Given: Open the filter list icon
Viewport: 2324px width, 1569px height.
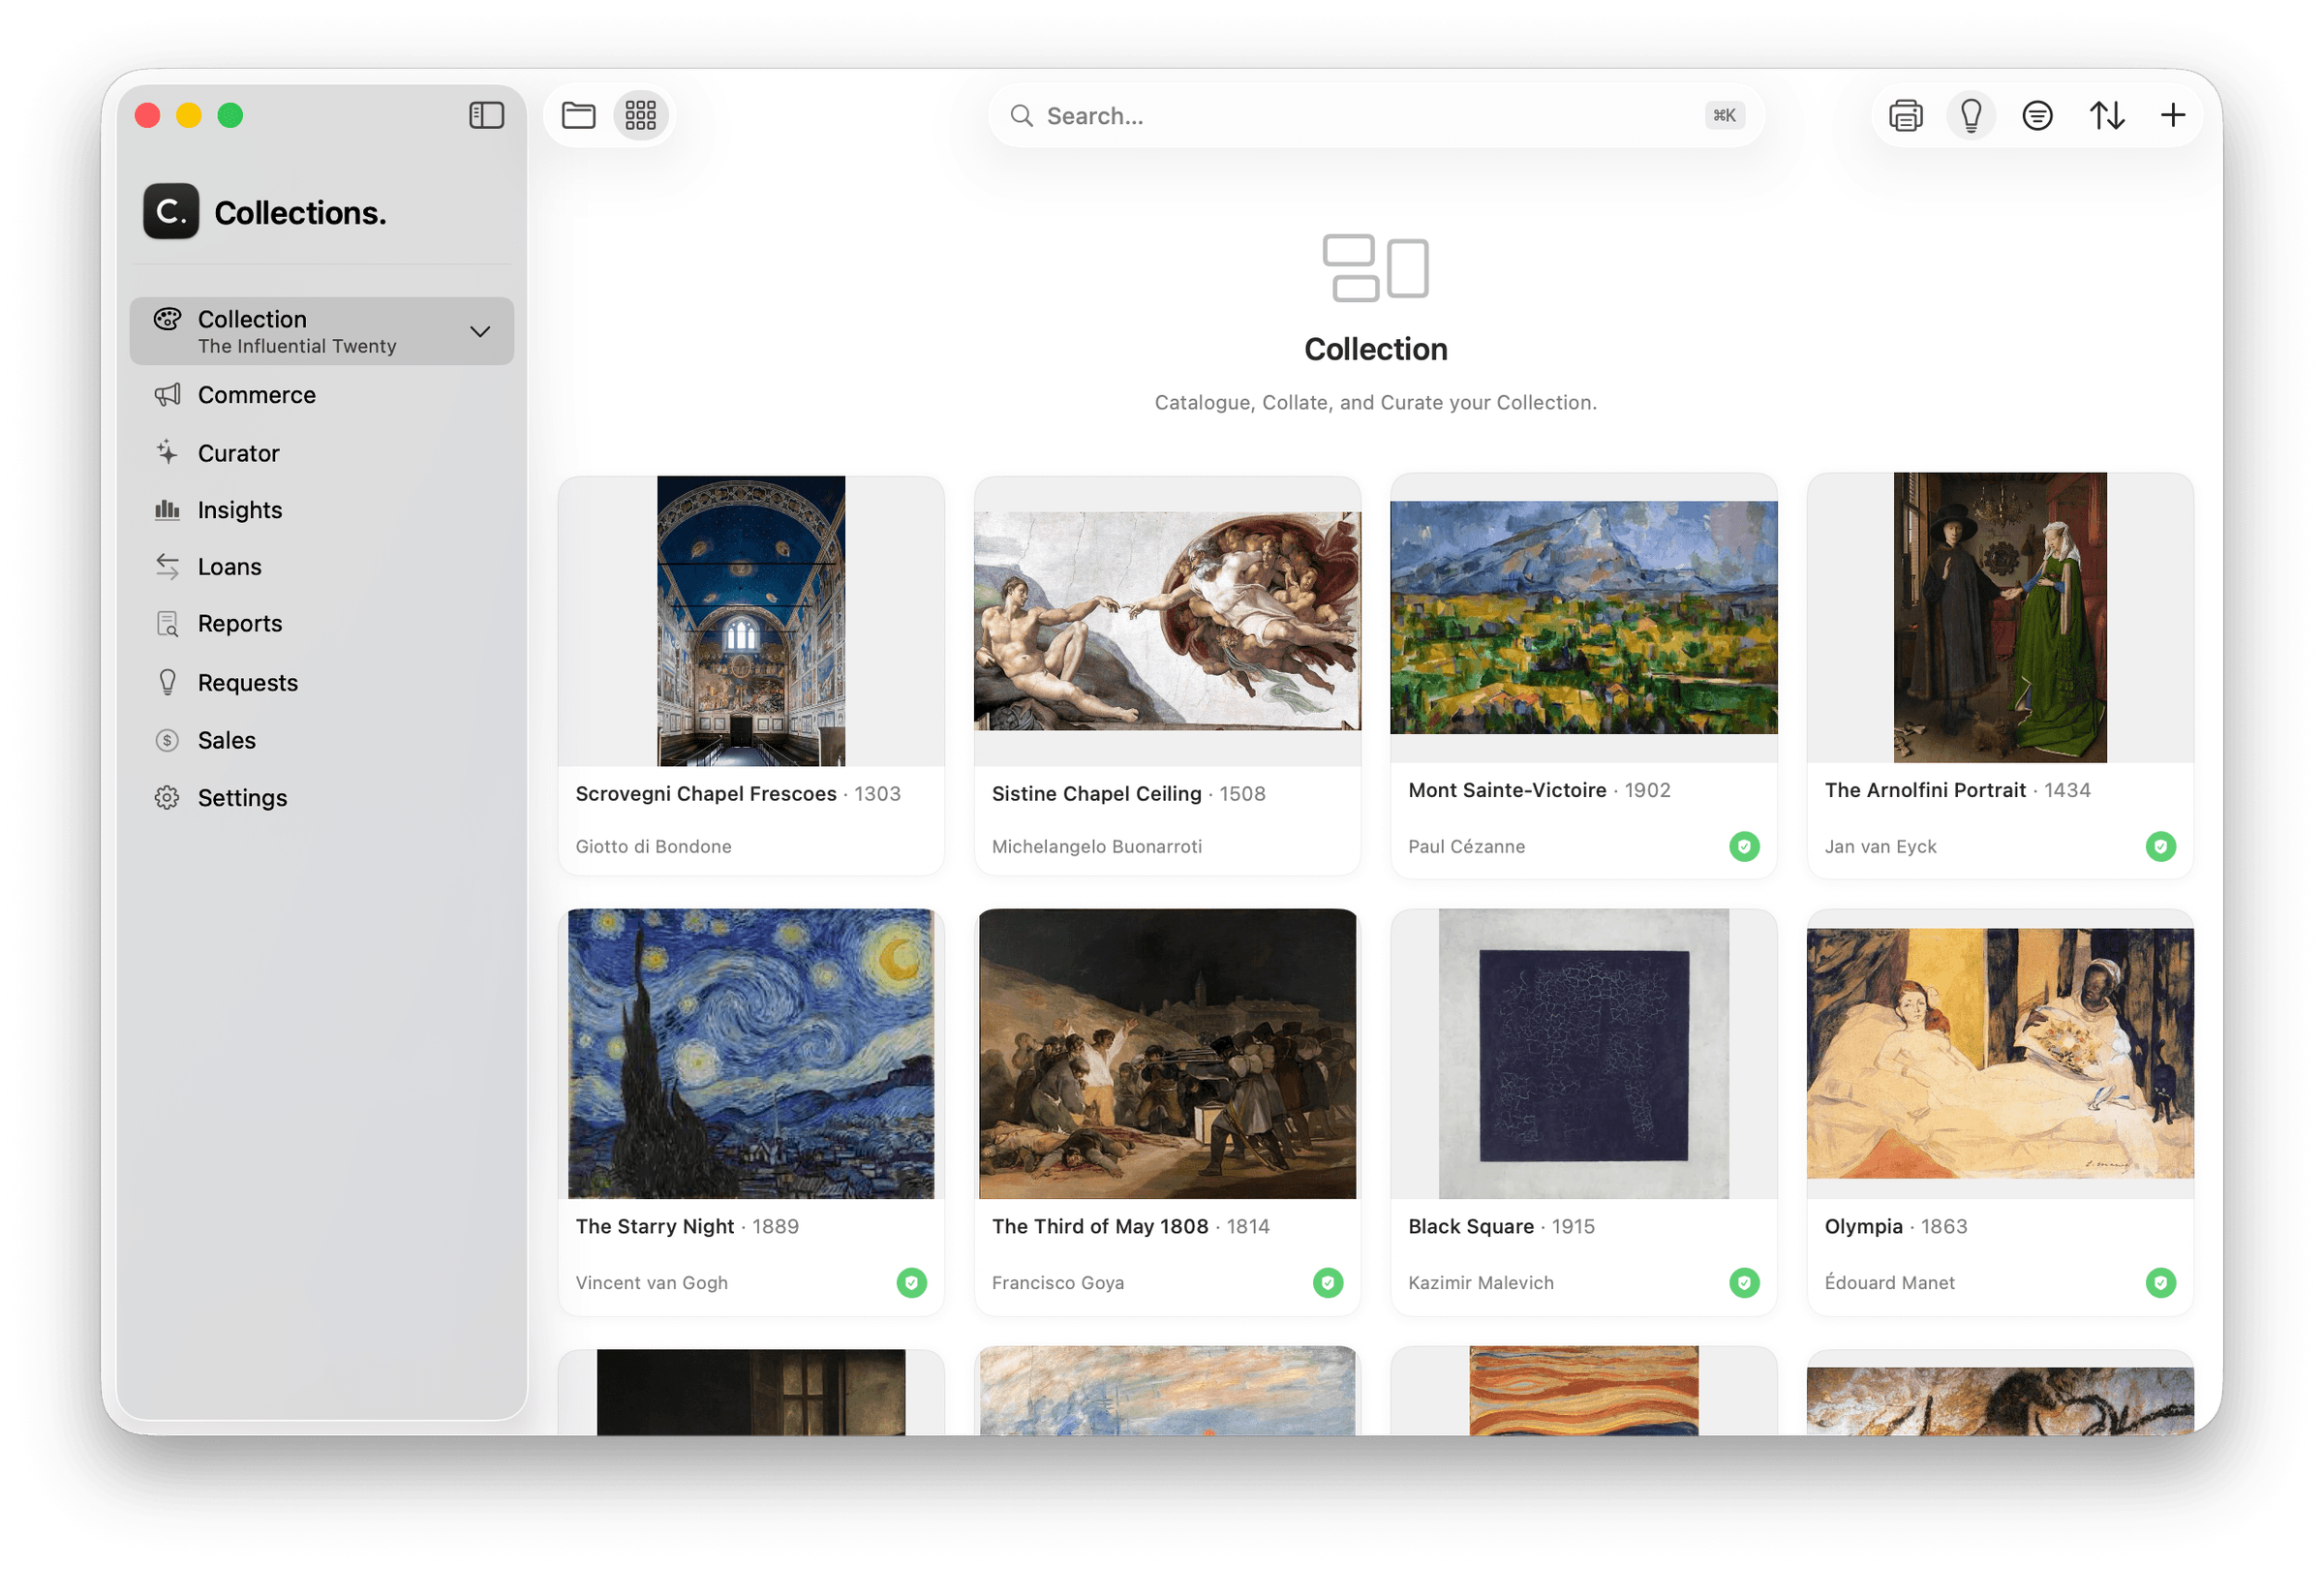Looking at the screenshot, I should click(2036, 115).
